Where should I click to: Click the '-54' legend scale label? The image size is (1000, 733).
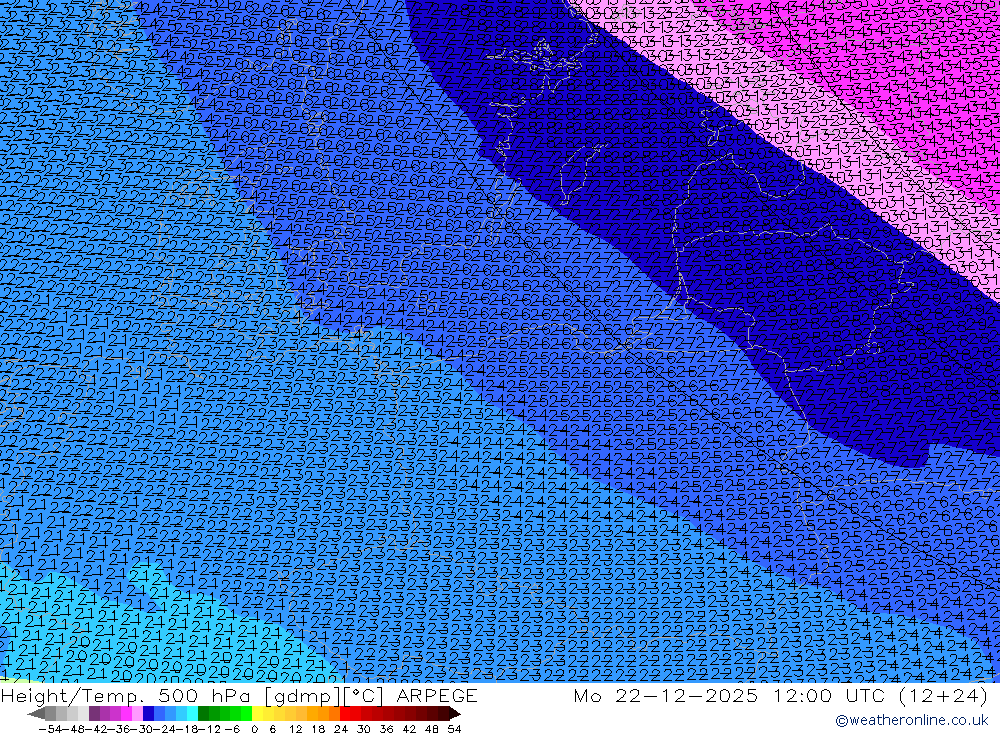pos(50,729)
